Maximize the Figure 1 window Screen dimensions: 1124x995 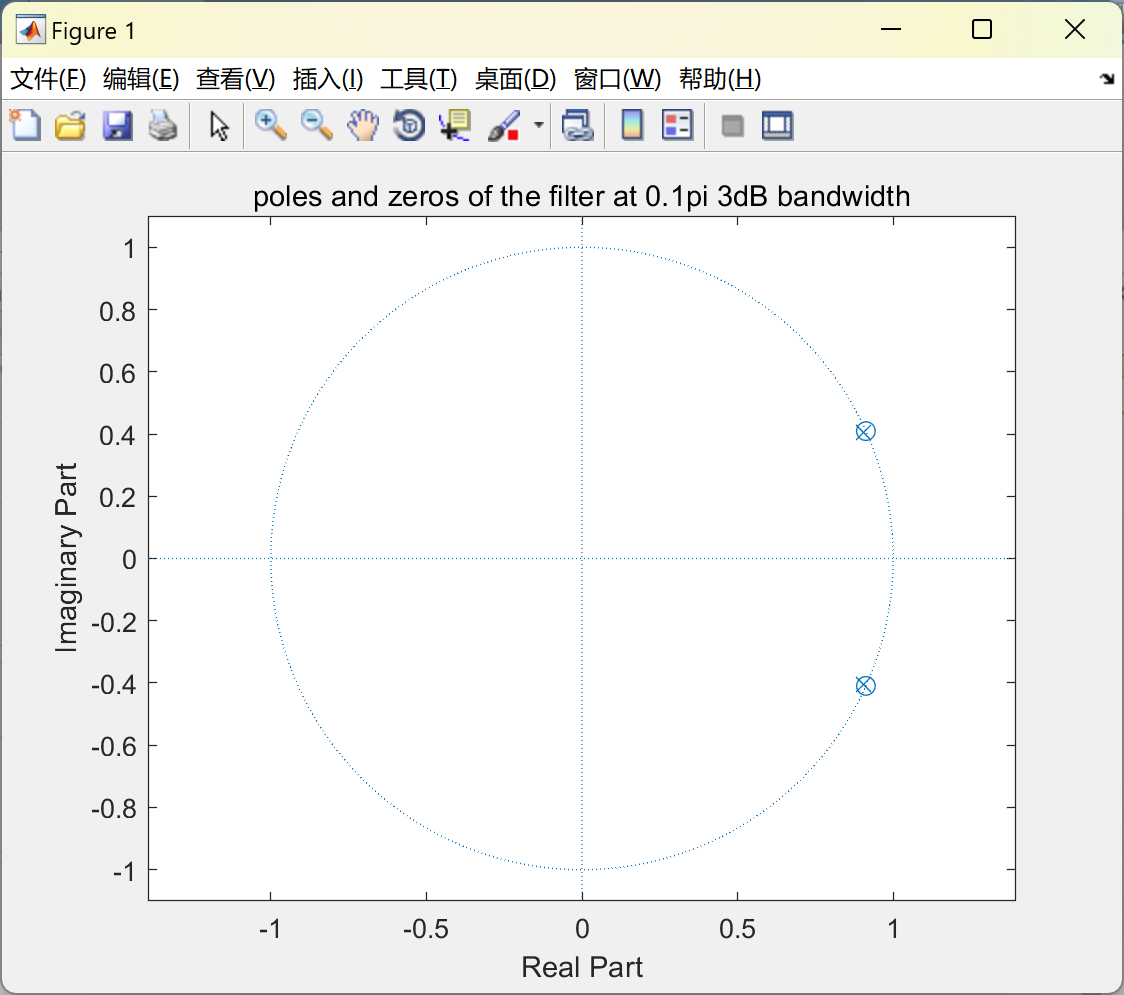(x=981, y=29)
